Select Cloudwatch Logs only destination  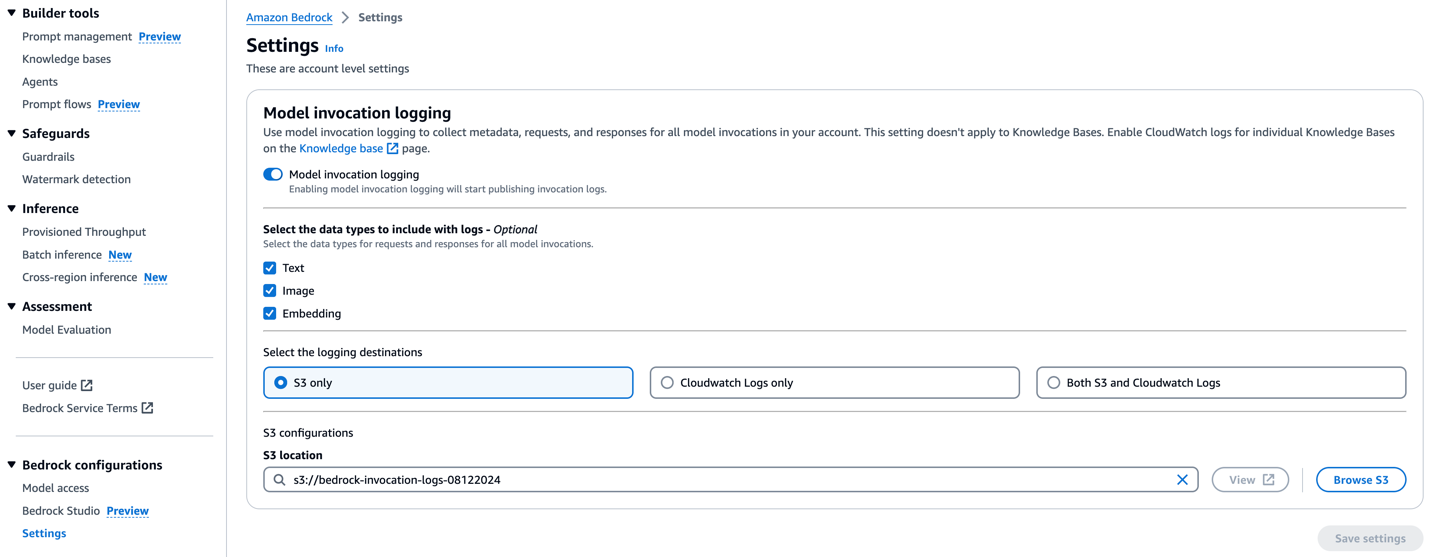(x=834, y=383)
